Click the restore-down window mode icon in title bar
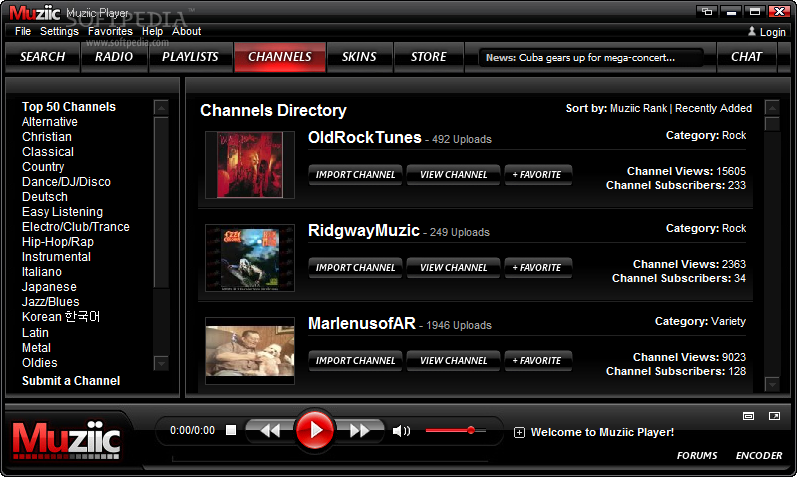This screenshot has width=797, height=477. pos(707,12)
